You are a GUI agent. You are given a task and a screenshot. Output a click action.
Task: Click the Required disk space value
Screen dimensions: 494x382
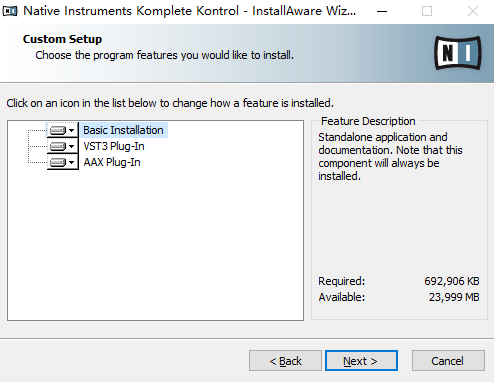[x=452, y=281]
